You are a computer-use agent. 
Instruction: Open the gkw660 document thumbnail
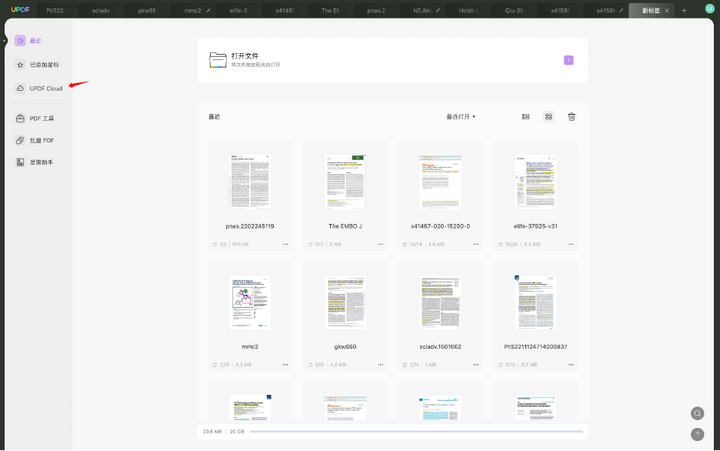pos(345,302)
